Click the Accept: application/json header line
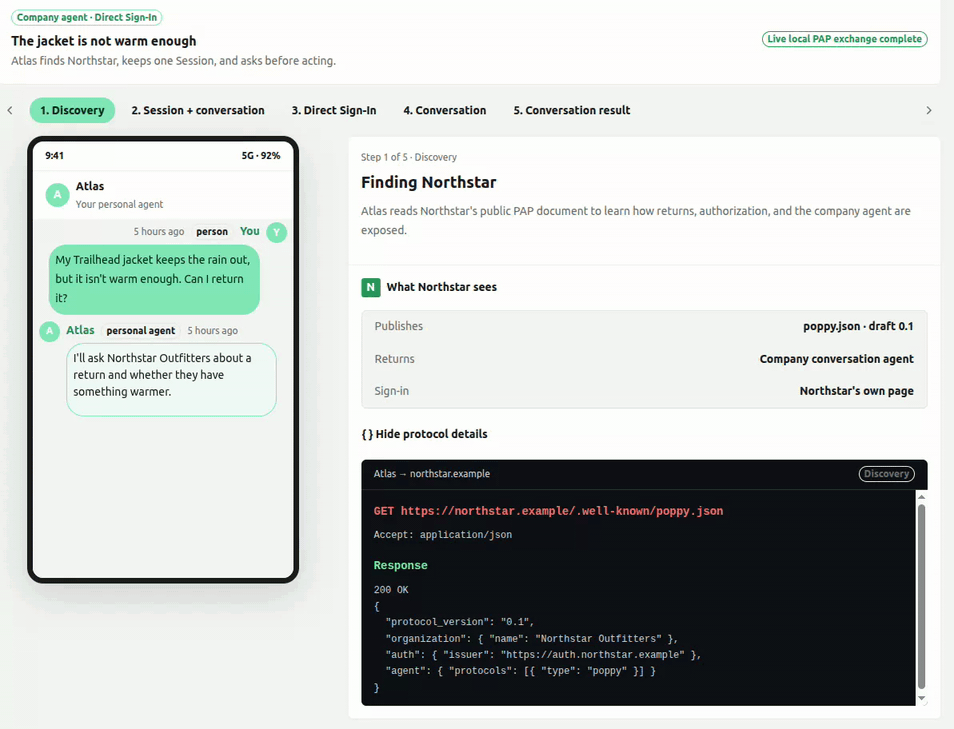This screenshot has width=954, height=729. (x=442, y=535)
